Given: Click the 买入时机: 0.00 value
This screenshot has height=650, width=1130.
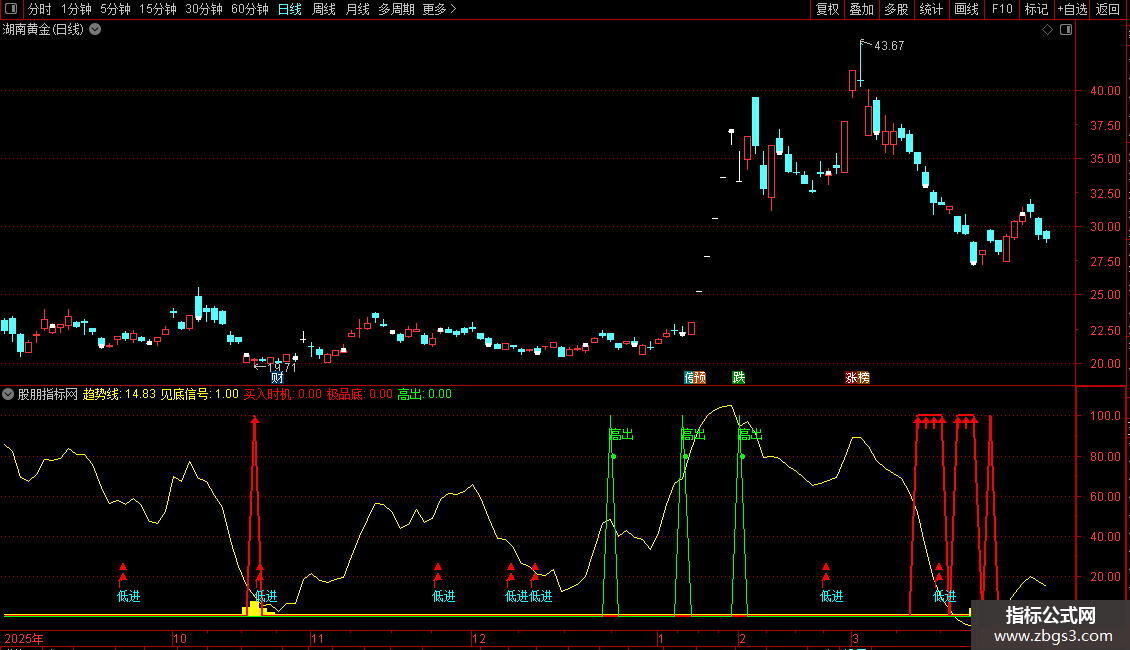Looking at the screenshot, I should (282, 394).
